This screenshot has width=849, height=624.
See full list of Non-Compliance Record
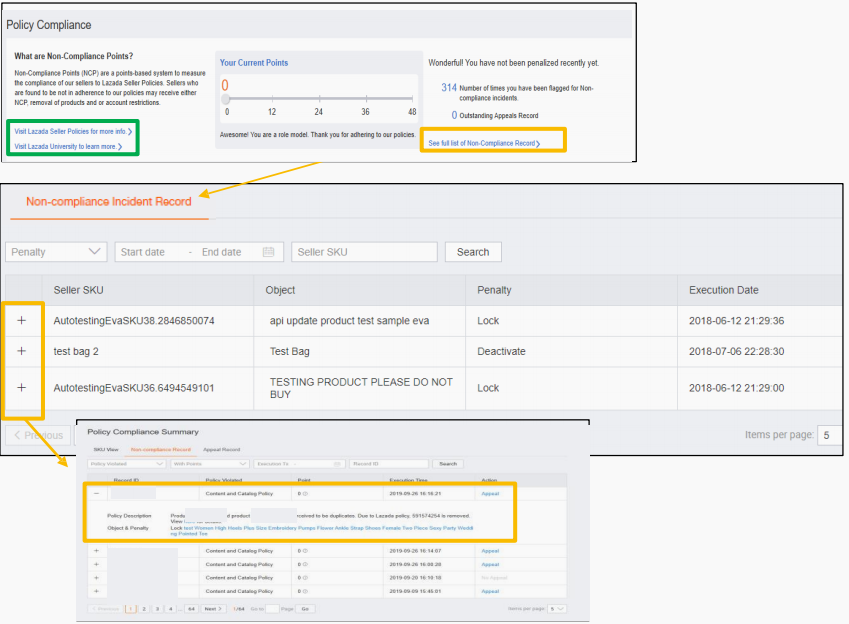coord(484,144)
